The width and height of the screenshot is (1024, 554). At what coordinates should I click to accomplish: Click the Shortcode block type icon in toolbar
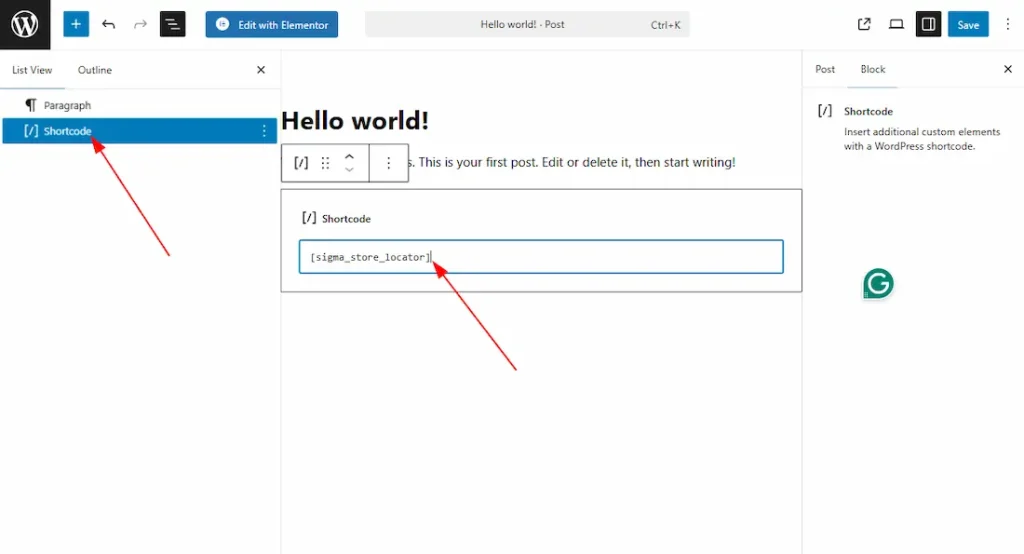(x=301, y=163)
